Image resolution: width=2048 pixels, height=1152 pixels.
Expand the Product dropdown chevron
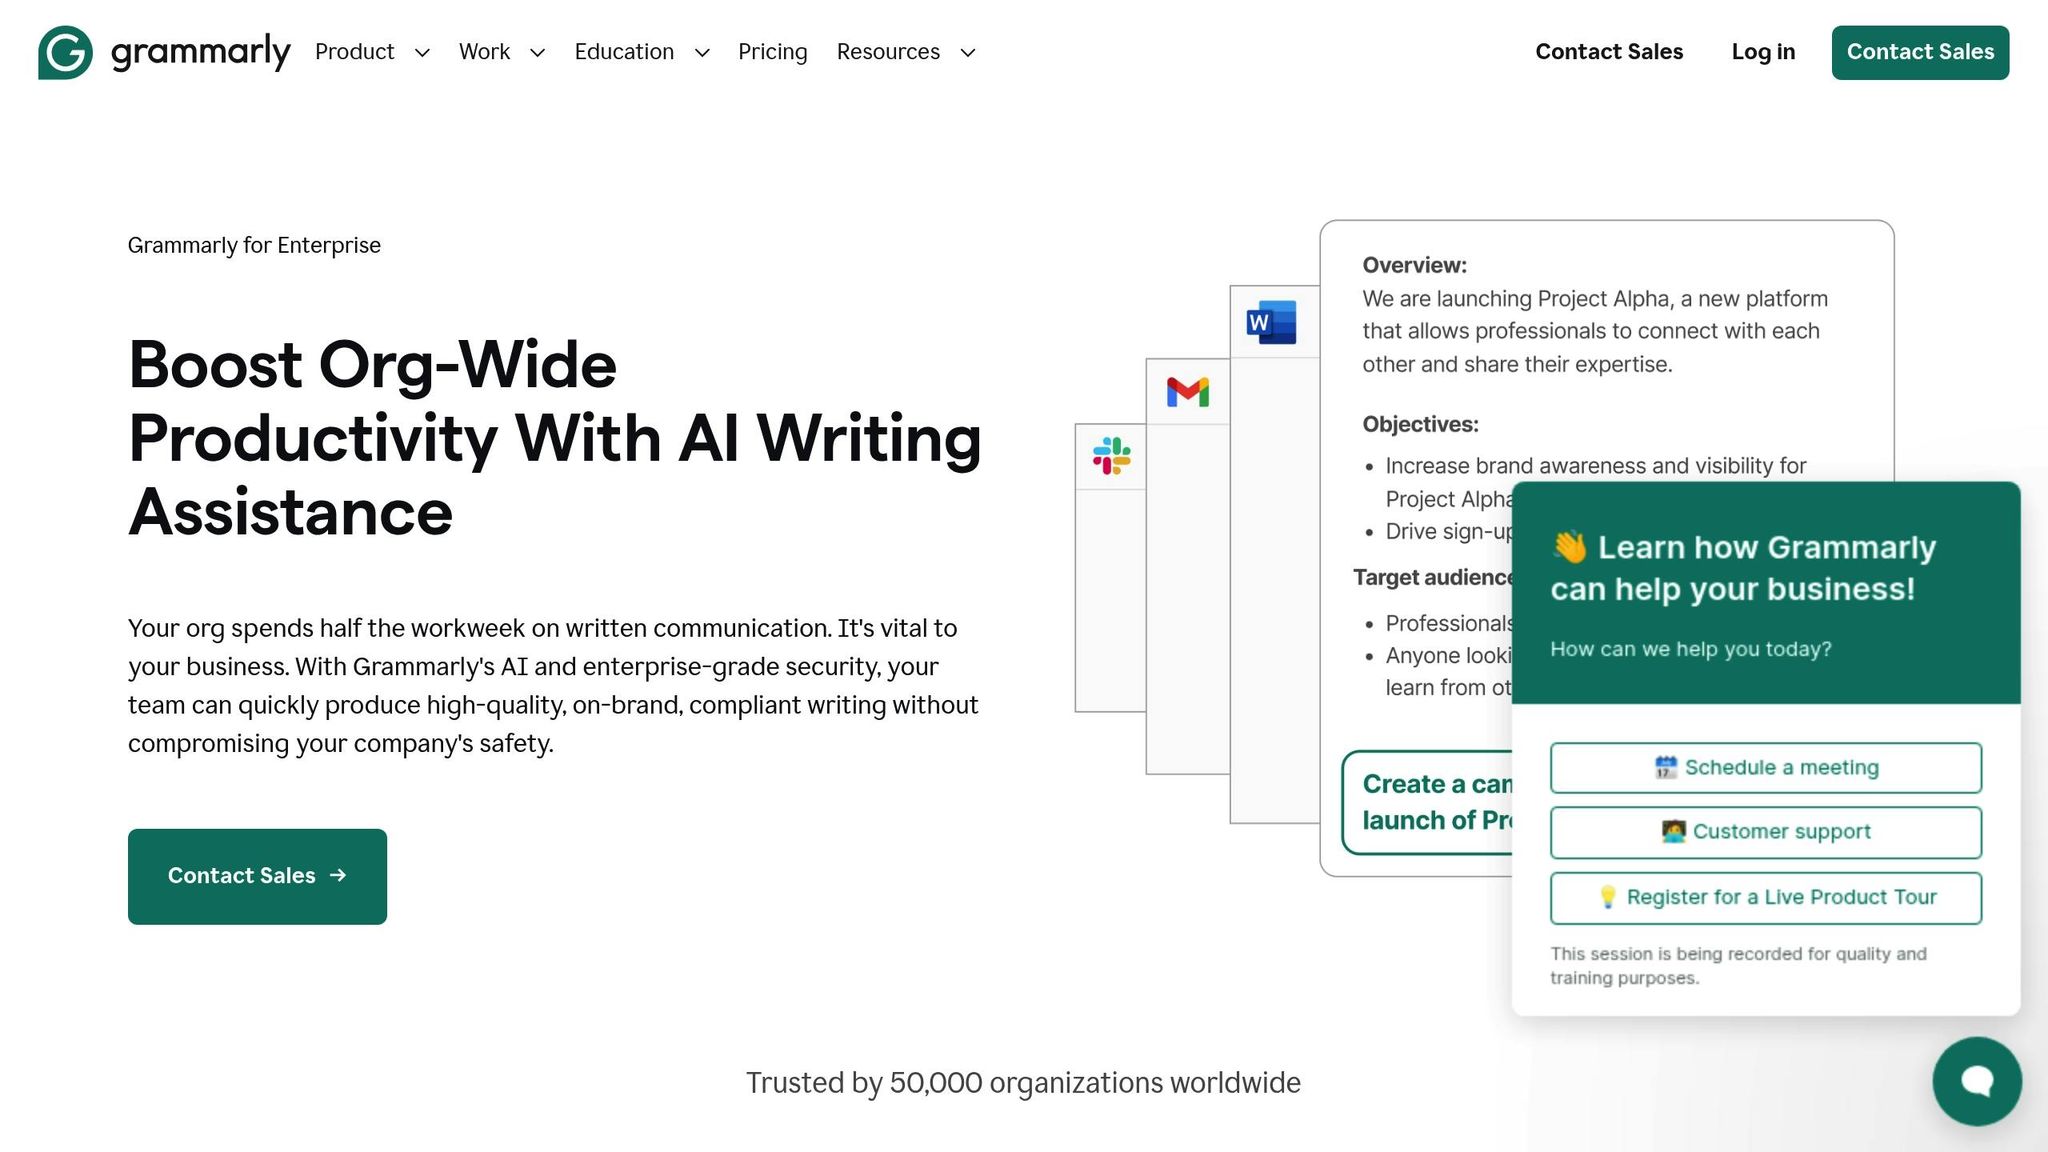(x=422, y=53)
